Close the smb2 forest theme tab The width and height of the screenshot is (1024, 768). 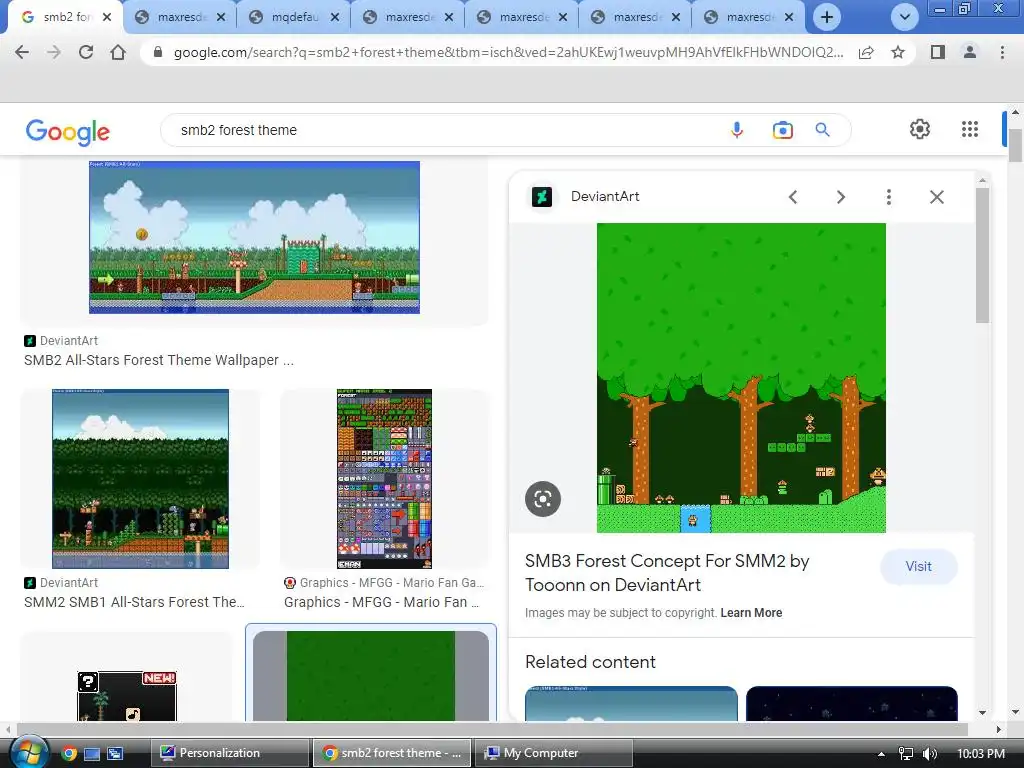(x=107, y=17)
